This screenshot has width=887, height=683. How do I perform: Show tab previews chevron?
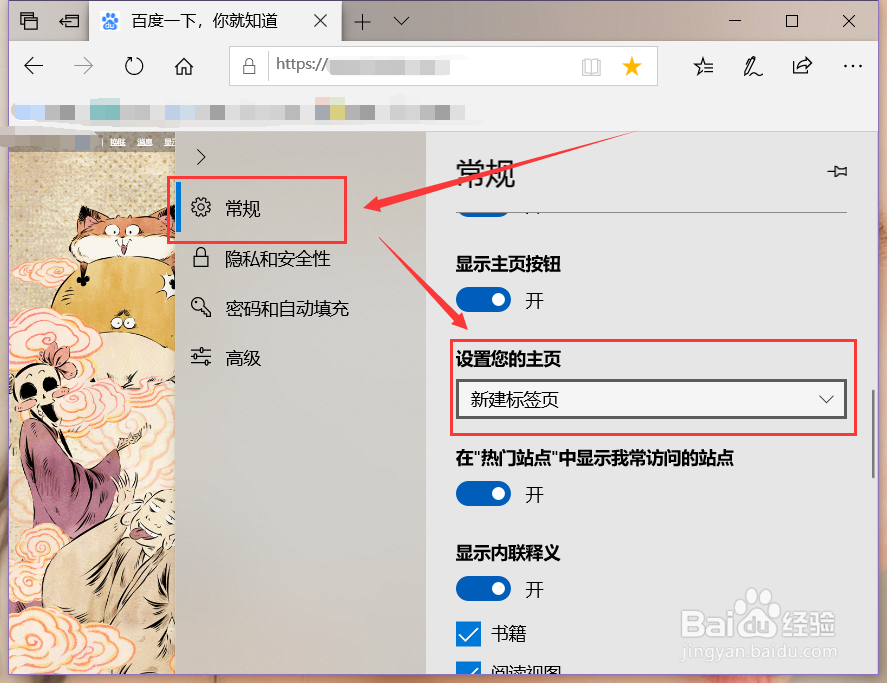[401, 22]
